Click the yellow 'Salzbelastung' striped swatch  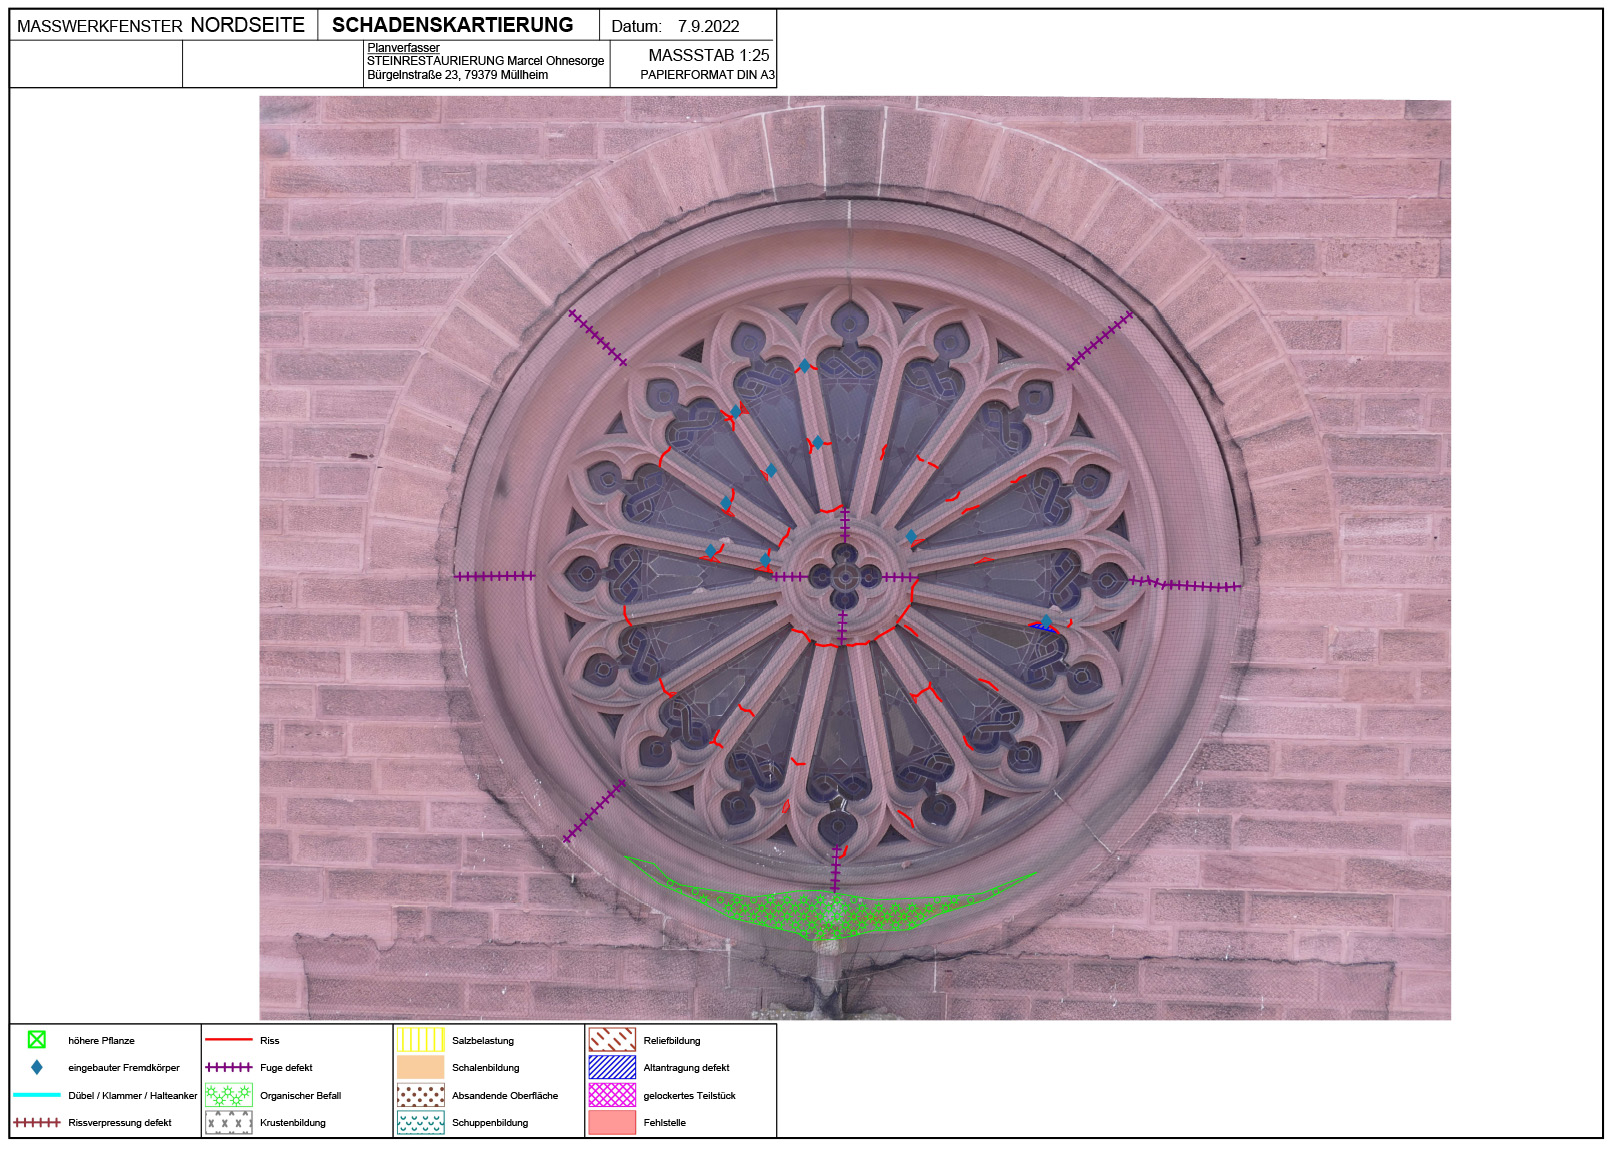pos(420,1040)
